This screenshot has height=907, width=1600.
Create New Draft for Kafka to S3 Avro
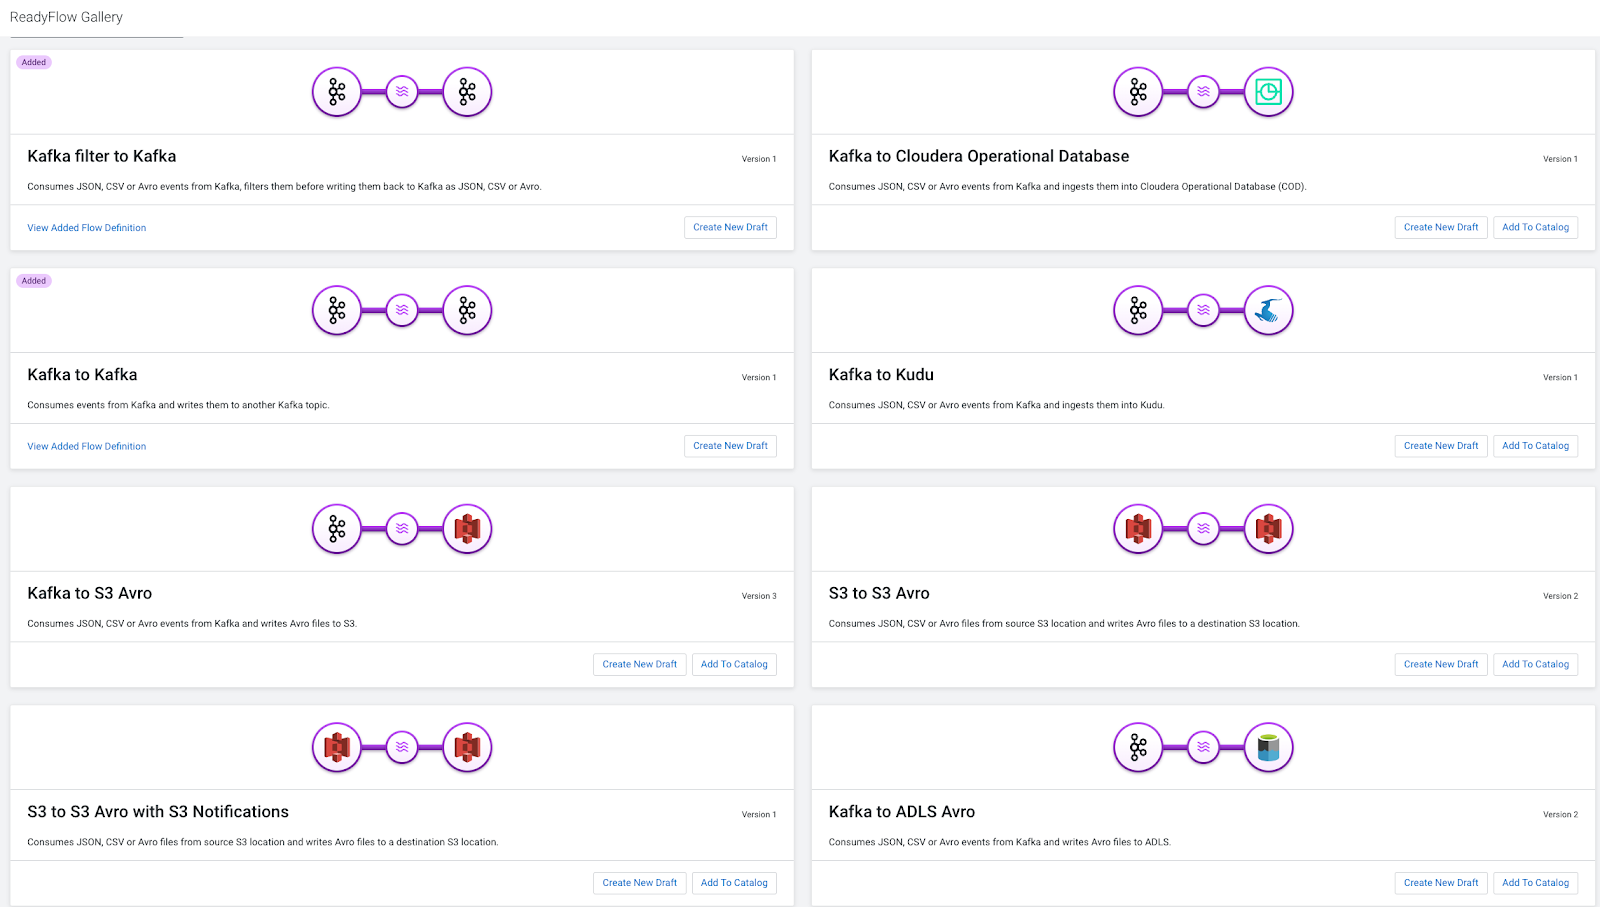point(639,664)
